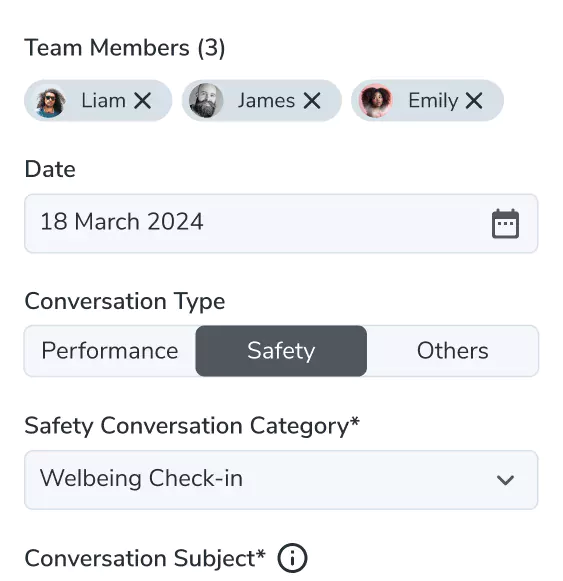Click the Conversation Subject label
The height and width of the screenshot is (581, 563).
[x=145, y=558]
